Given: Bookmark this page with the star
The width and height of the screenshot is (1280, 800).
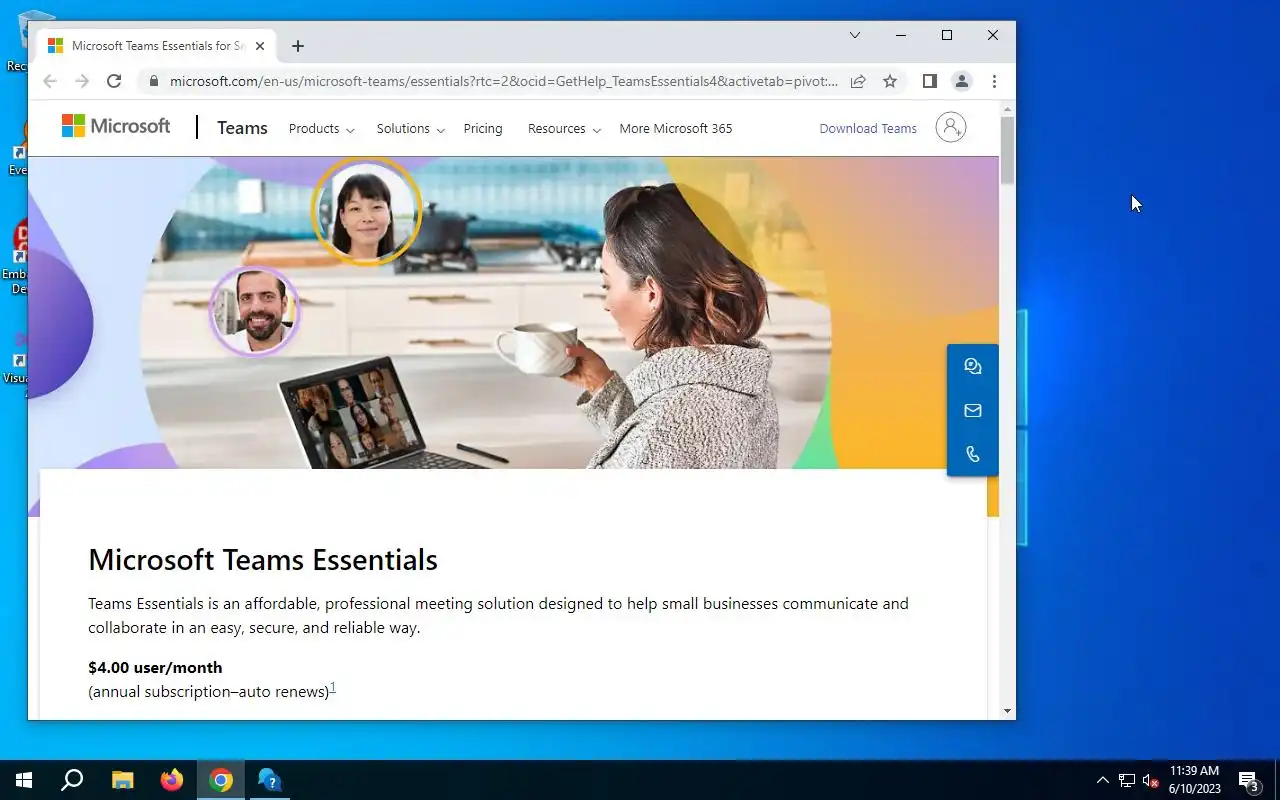Looking at the screenshot, I should click(x=890, y=81).
